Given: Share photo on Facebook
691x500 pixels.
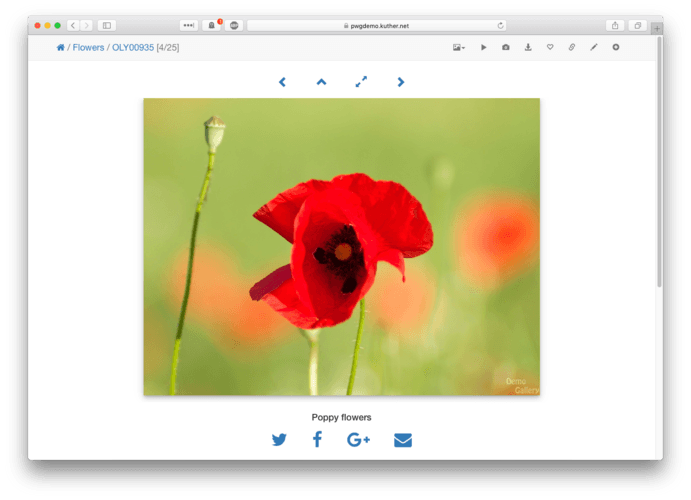Looking at the screenshot, I should click(x=317, y=440).
